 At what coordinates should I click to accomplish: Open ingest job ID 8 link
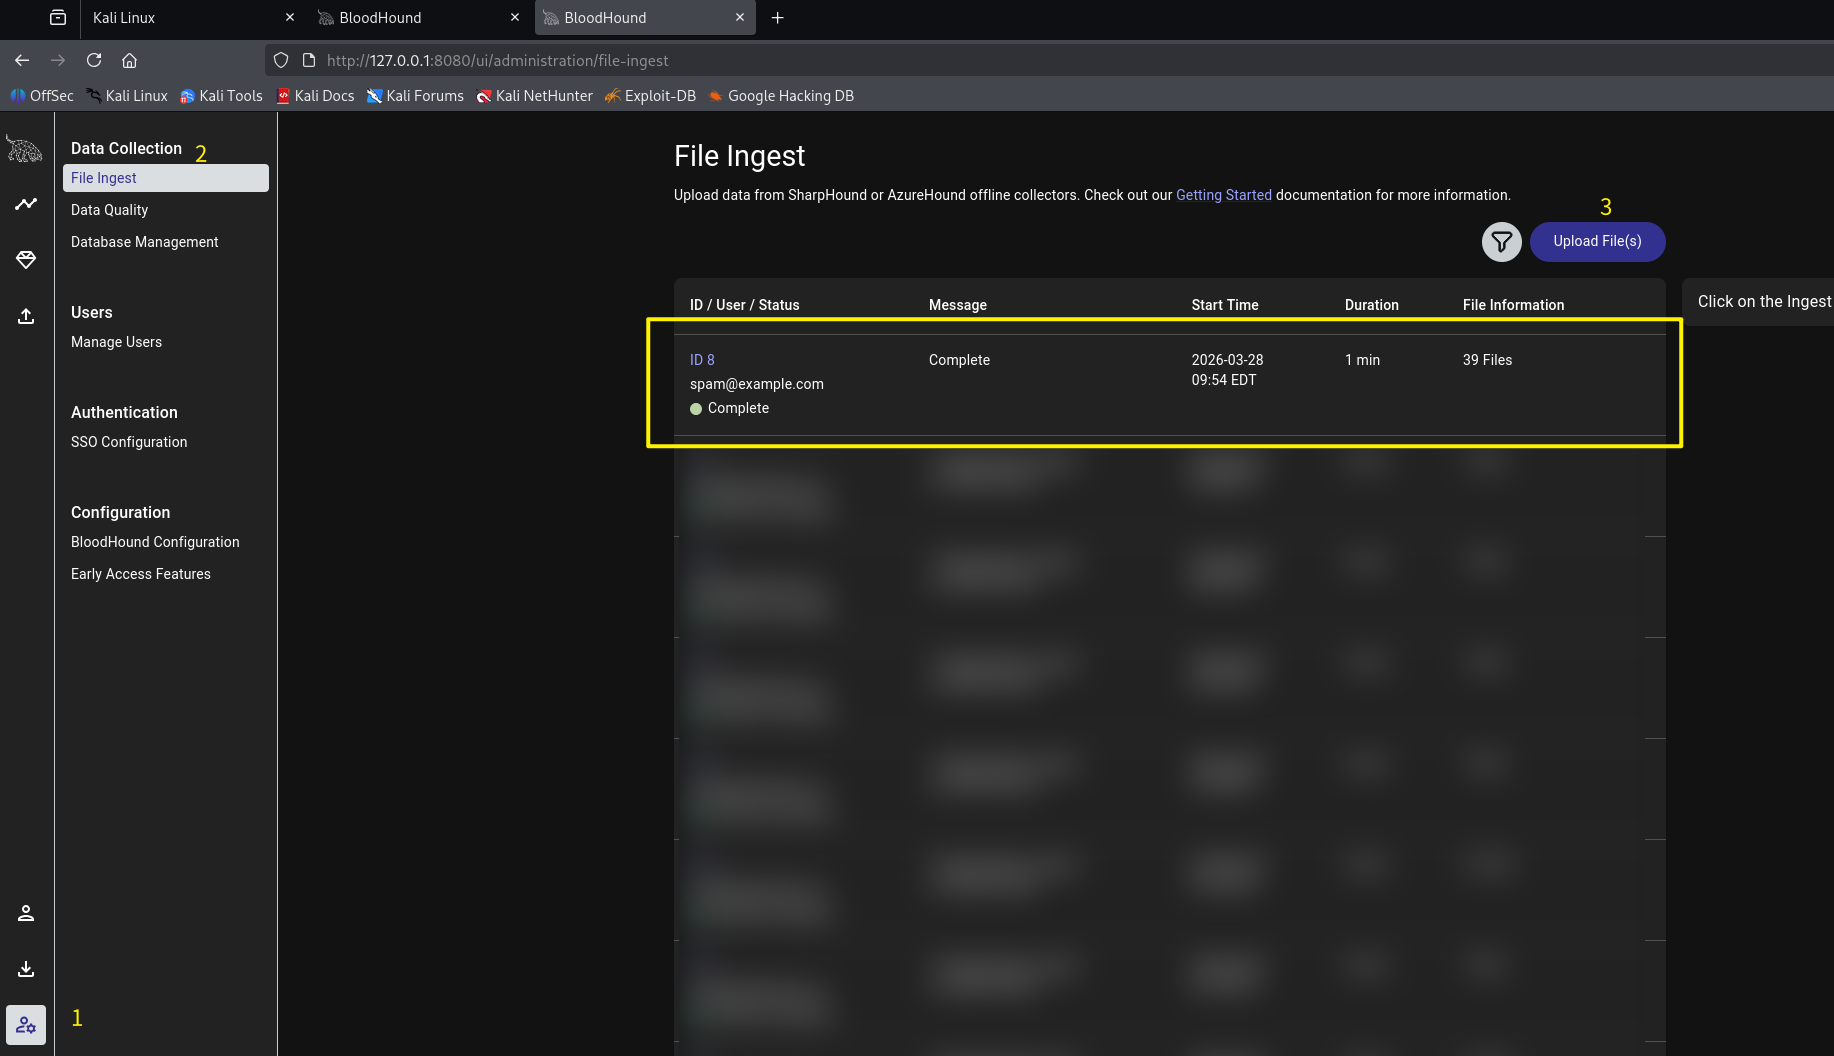[702, 360]
